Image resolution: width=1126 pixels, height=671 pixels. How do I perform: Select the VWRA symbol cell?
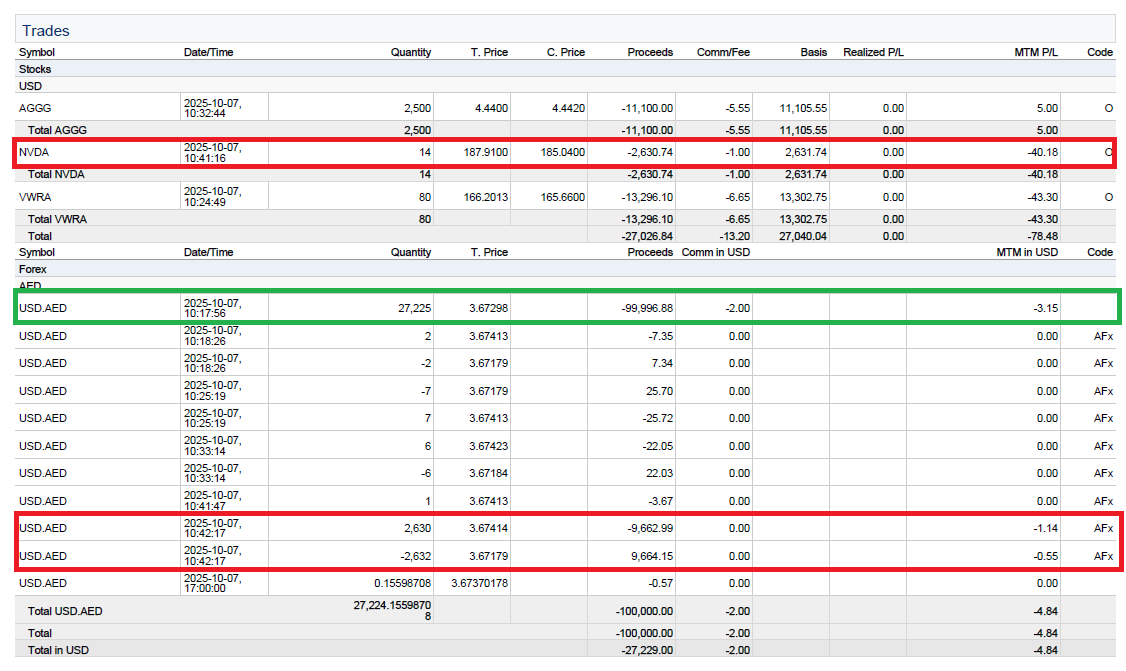point(35,197)
